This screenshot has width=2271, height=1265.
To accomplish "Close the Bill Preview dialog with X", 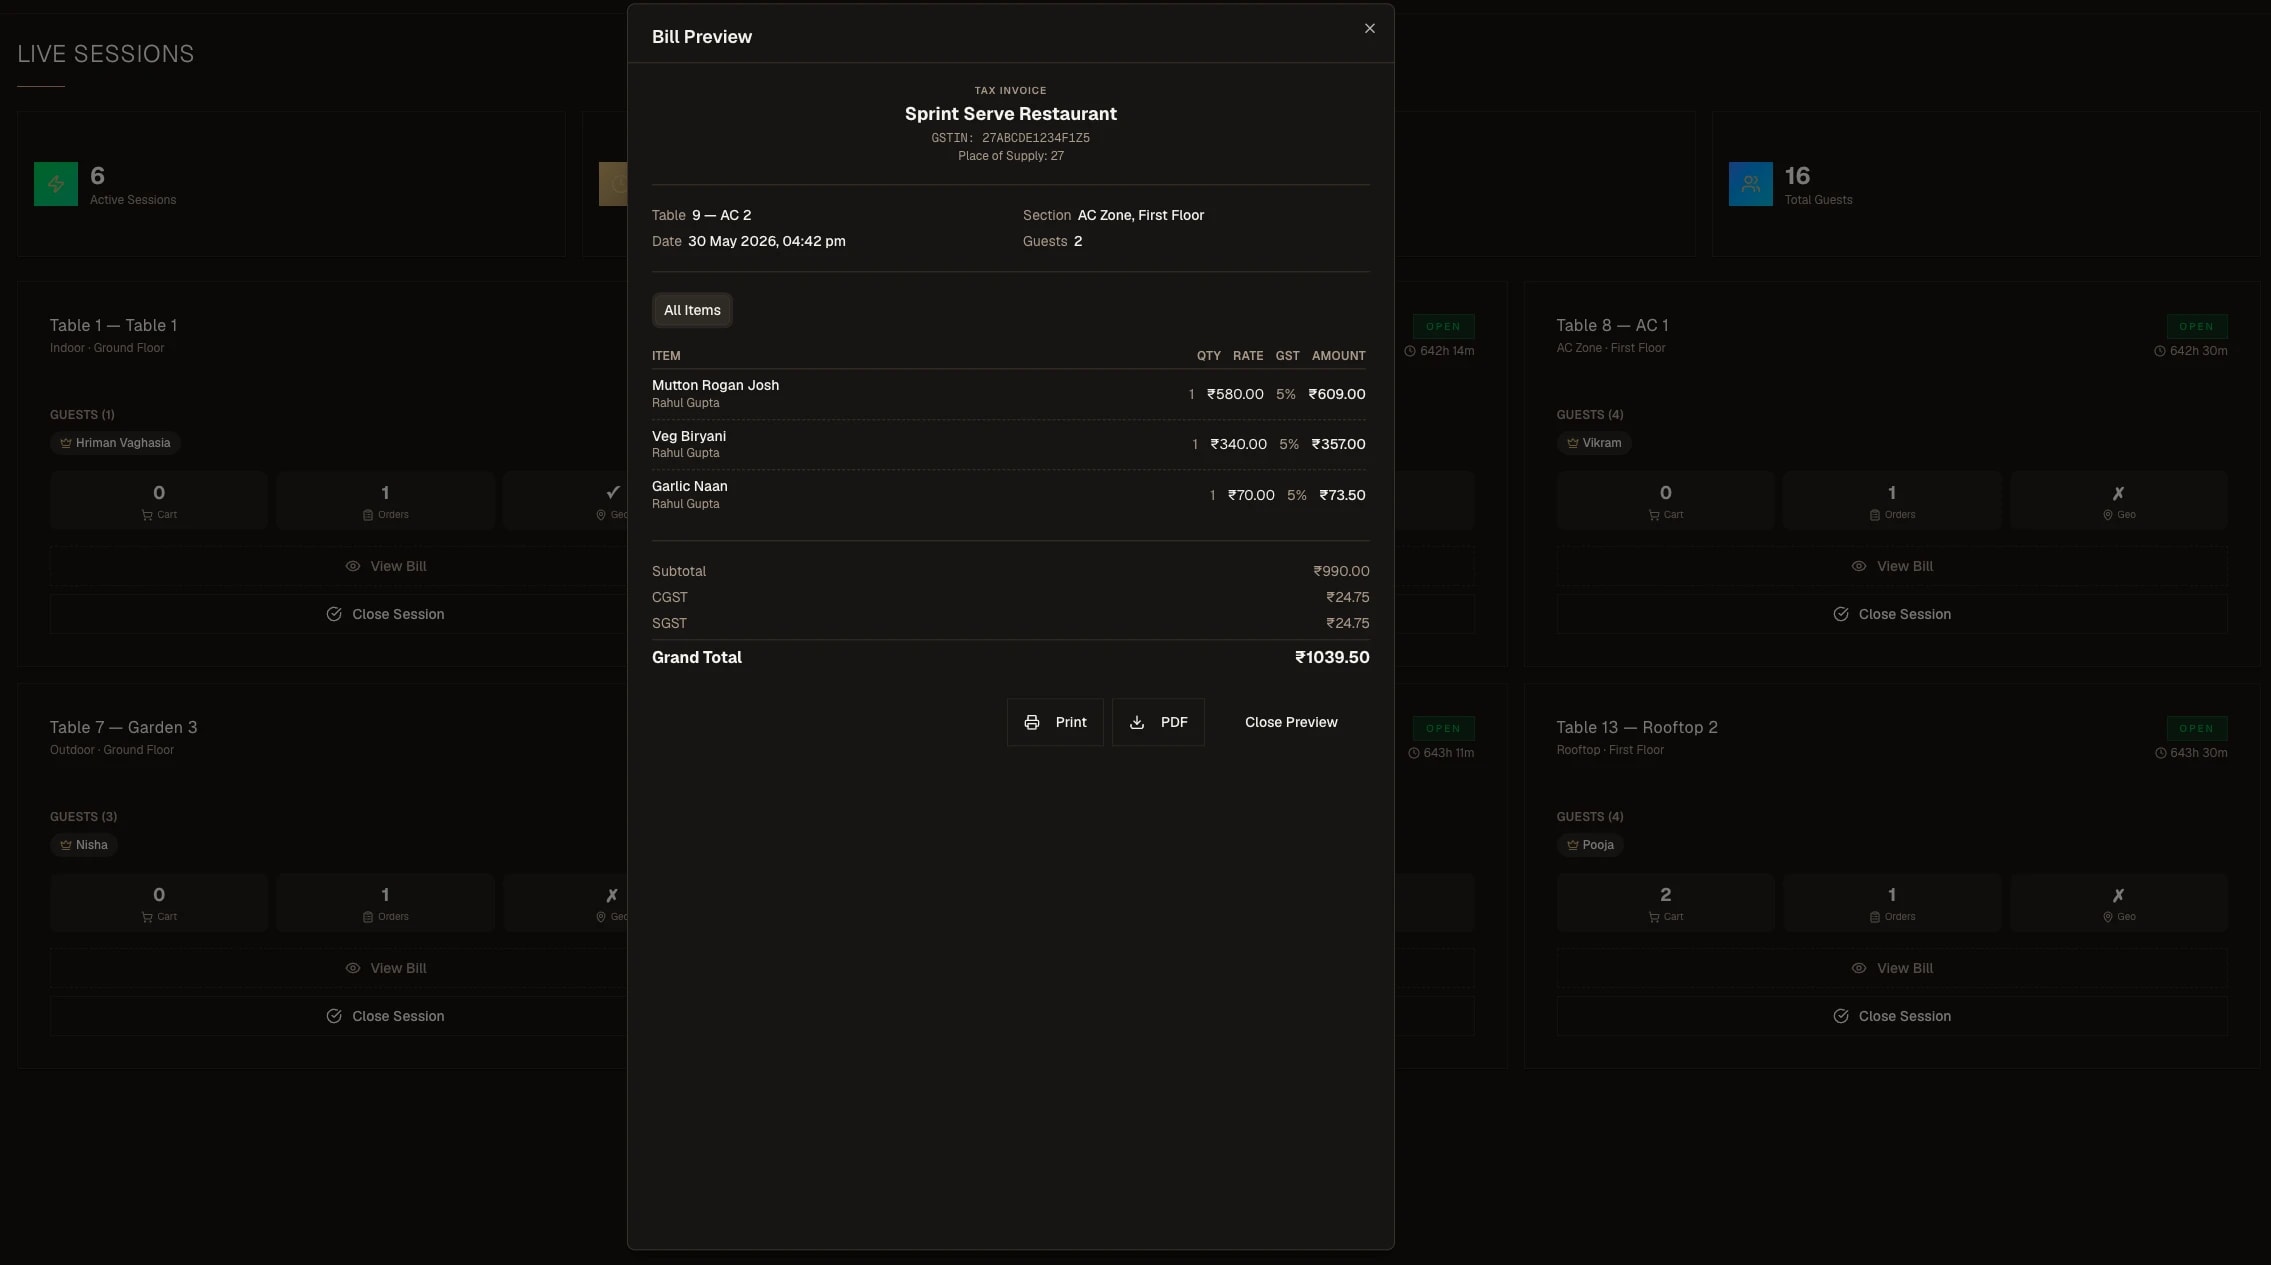I will [1369, 28].
